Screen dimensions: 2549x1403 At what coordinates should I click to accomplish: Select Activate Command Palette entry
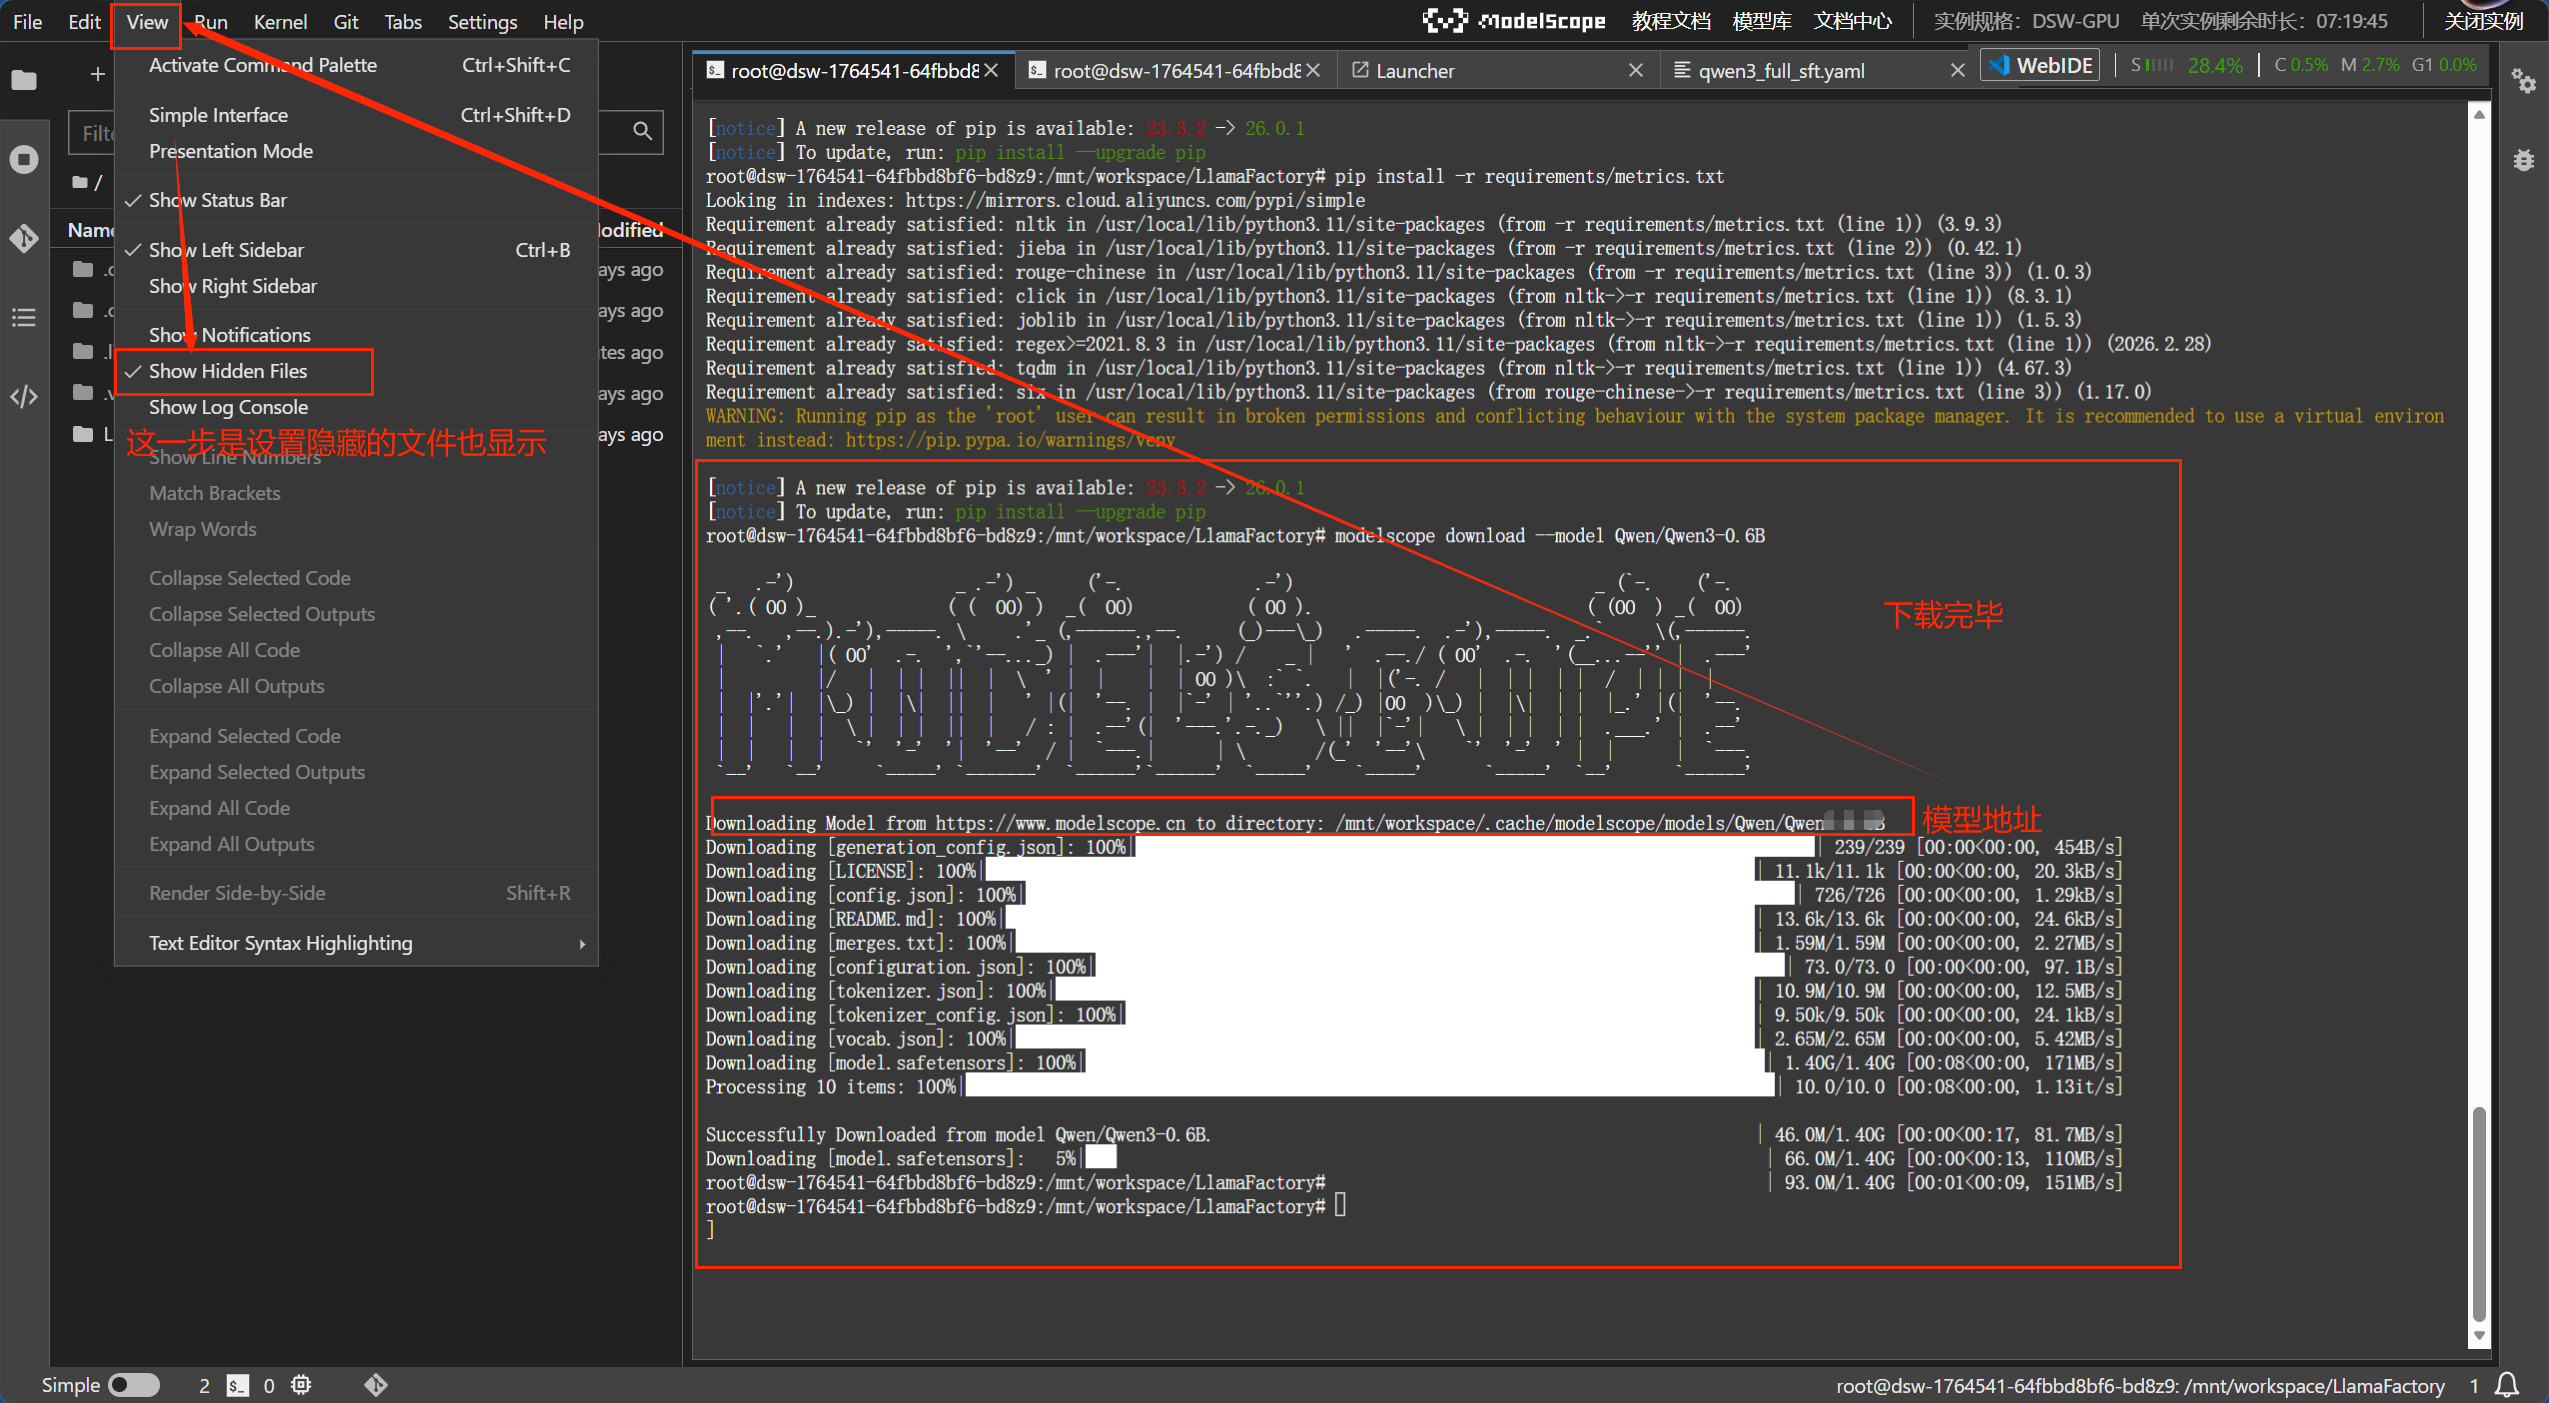263,66
